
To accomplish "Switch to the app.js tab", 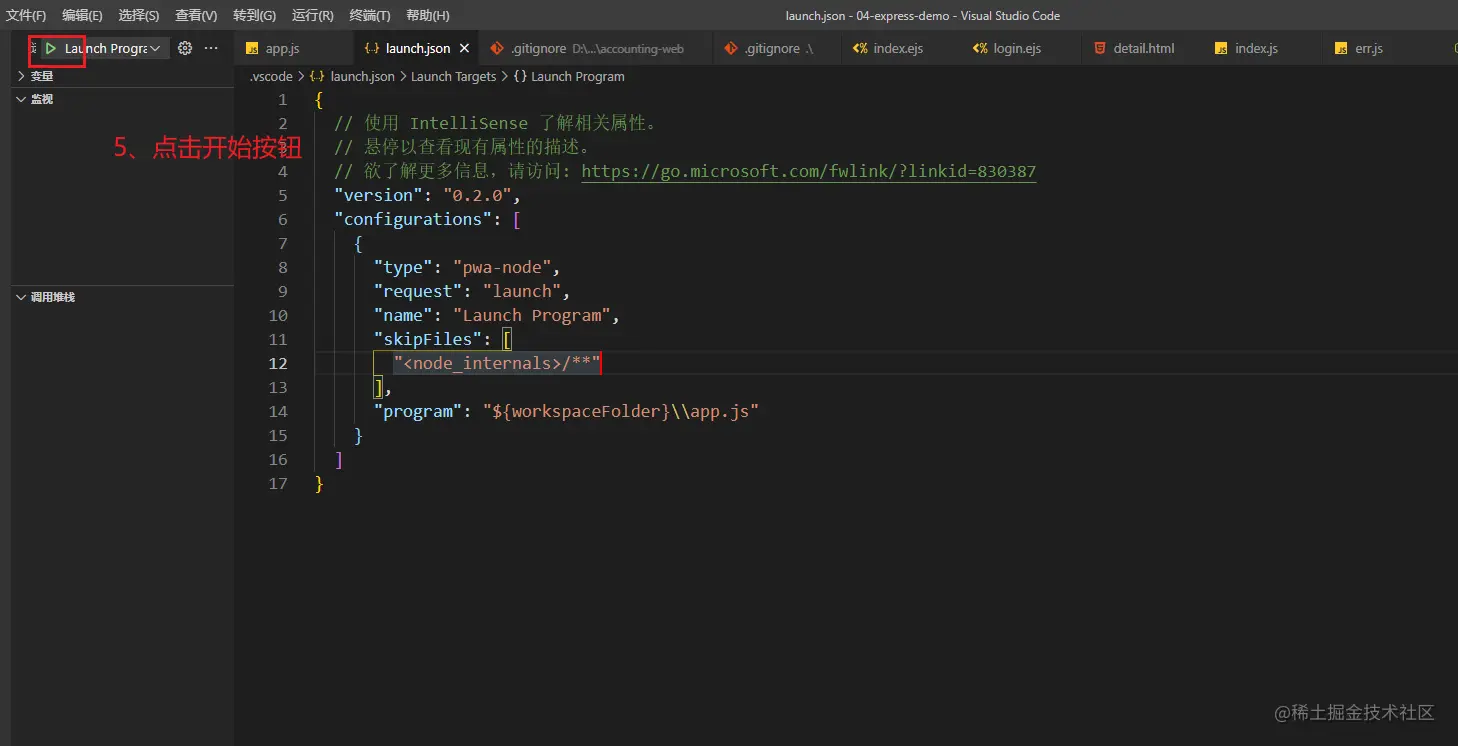I will (x=293, y=48).
